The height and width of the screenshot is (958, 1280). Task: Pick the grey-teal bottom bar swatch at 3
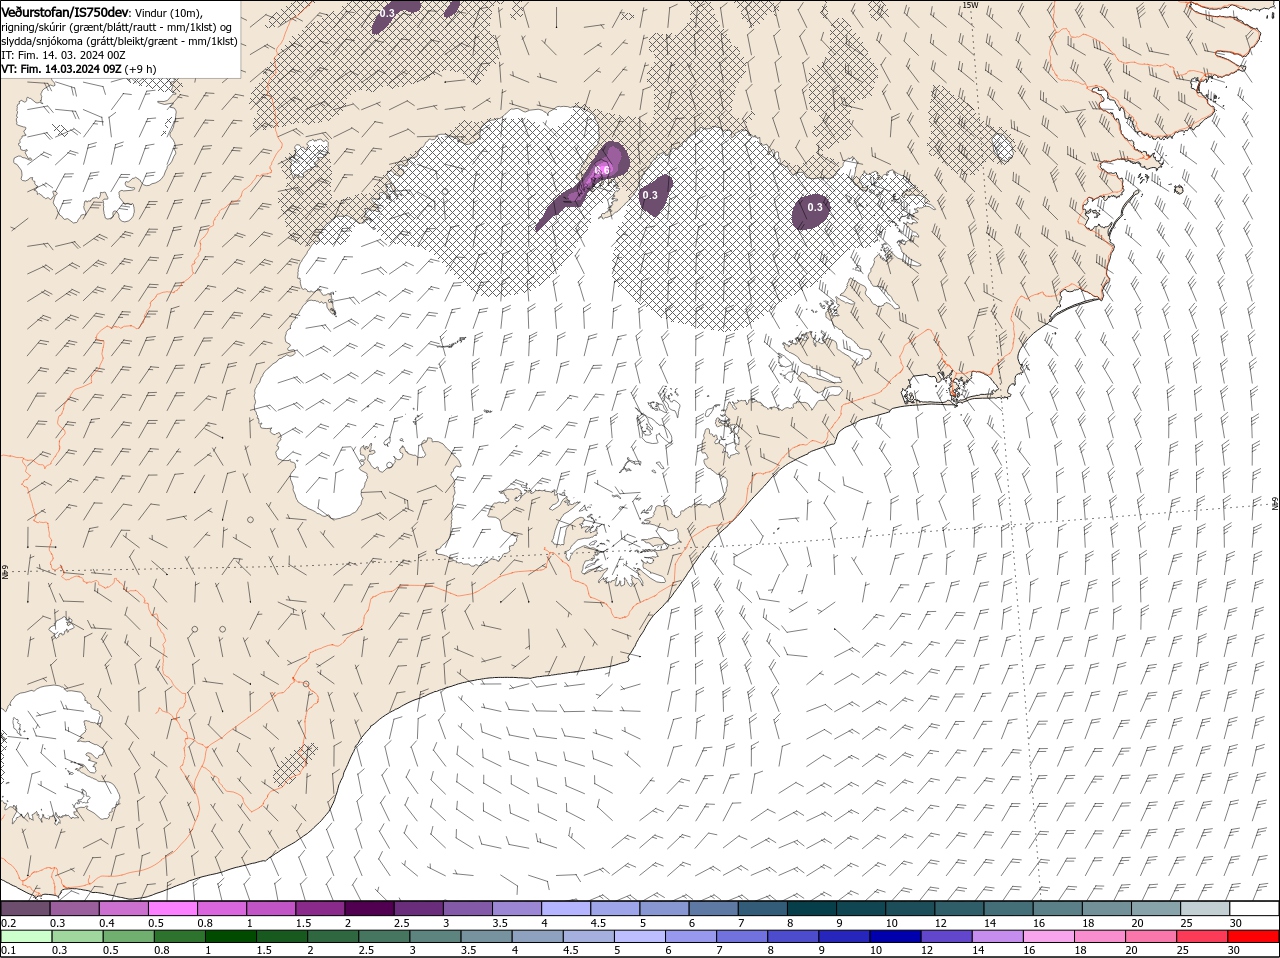point(435,936)
